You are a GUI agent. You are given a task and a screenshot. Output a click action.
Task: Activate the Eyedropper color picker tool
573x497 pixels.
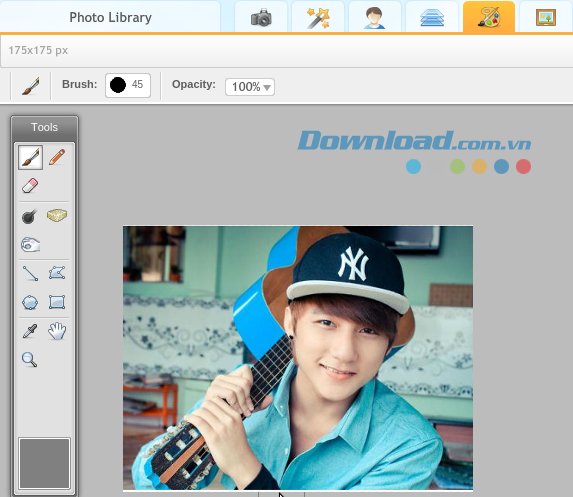coord(30,331)
